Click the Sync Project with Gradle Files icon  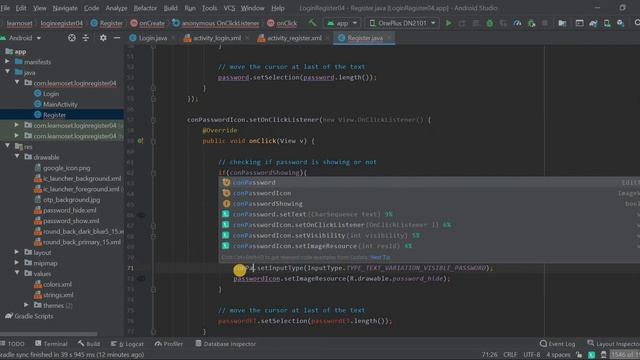click(593, 23)
